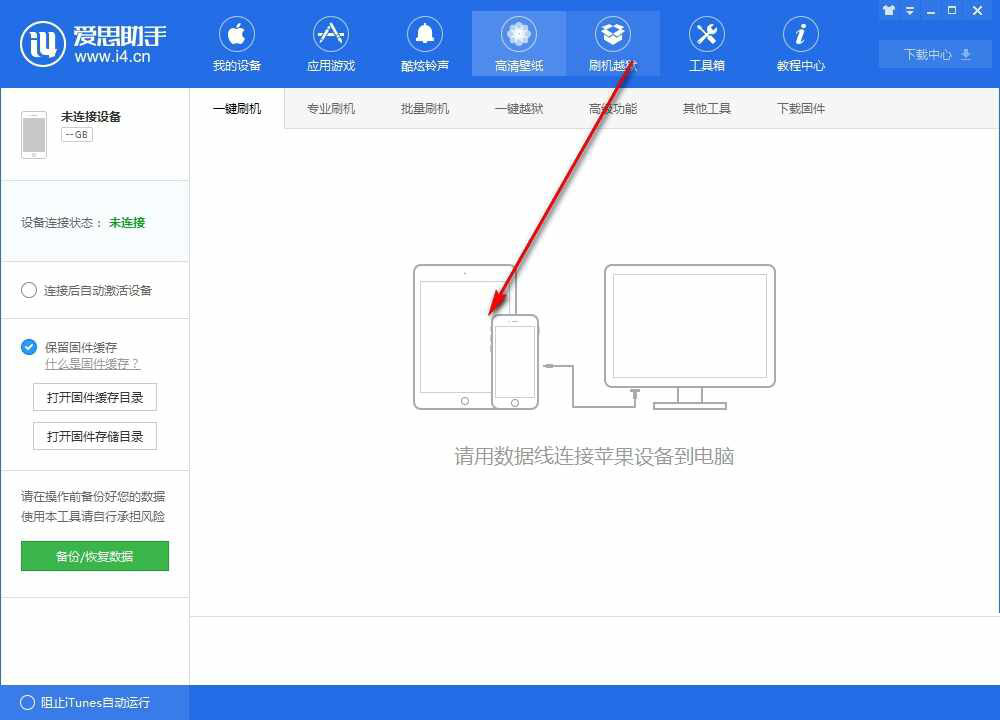Image resolution: width=1000 pixels, height=720 pixels.
Task: Switch to the 一键越狱 tab
Action: [519, 109]
